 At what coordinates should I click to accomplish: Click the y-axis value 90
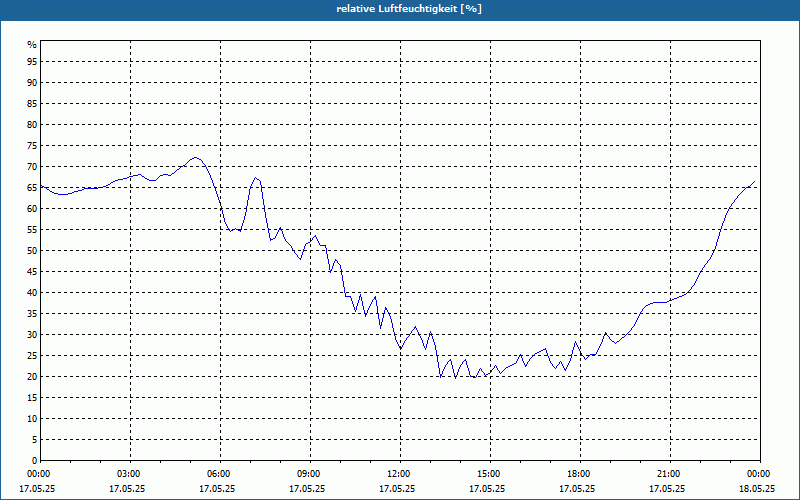point(32,83)
